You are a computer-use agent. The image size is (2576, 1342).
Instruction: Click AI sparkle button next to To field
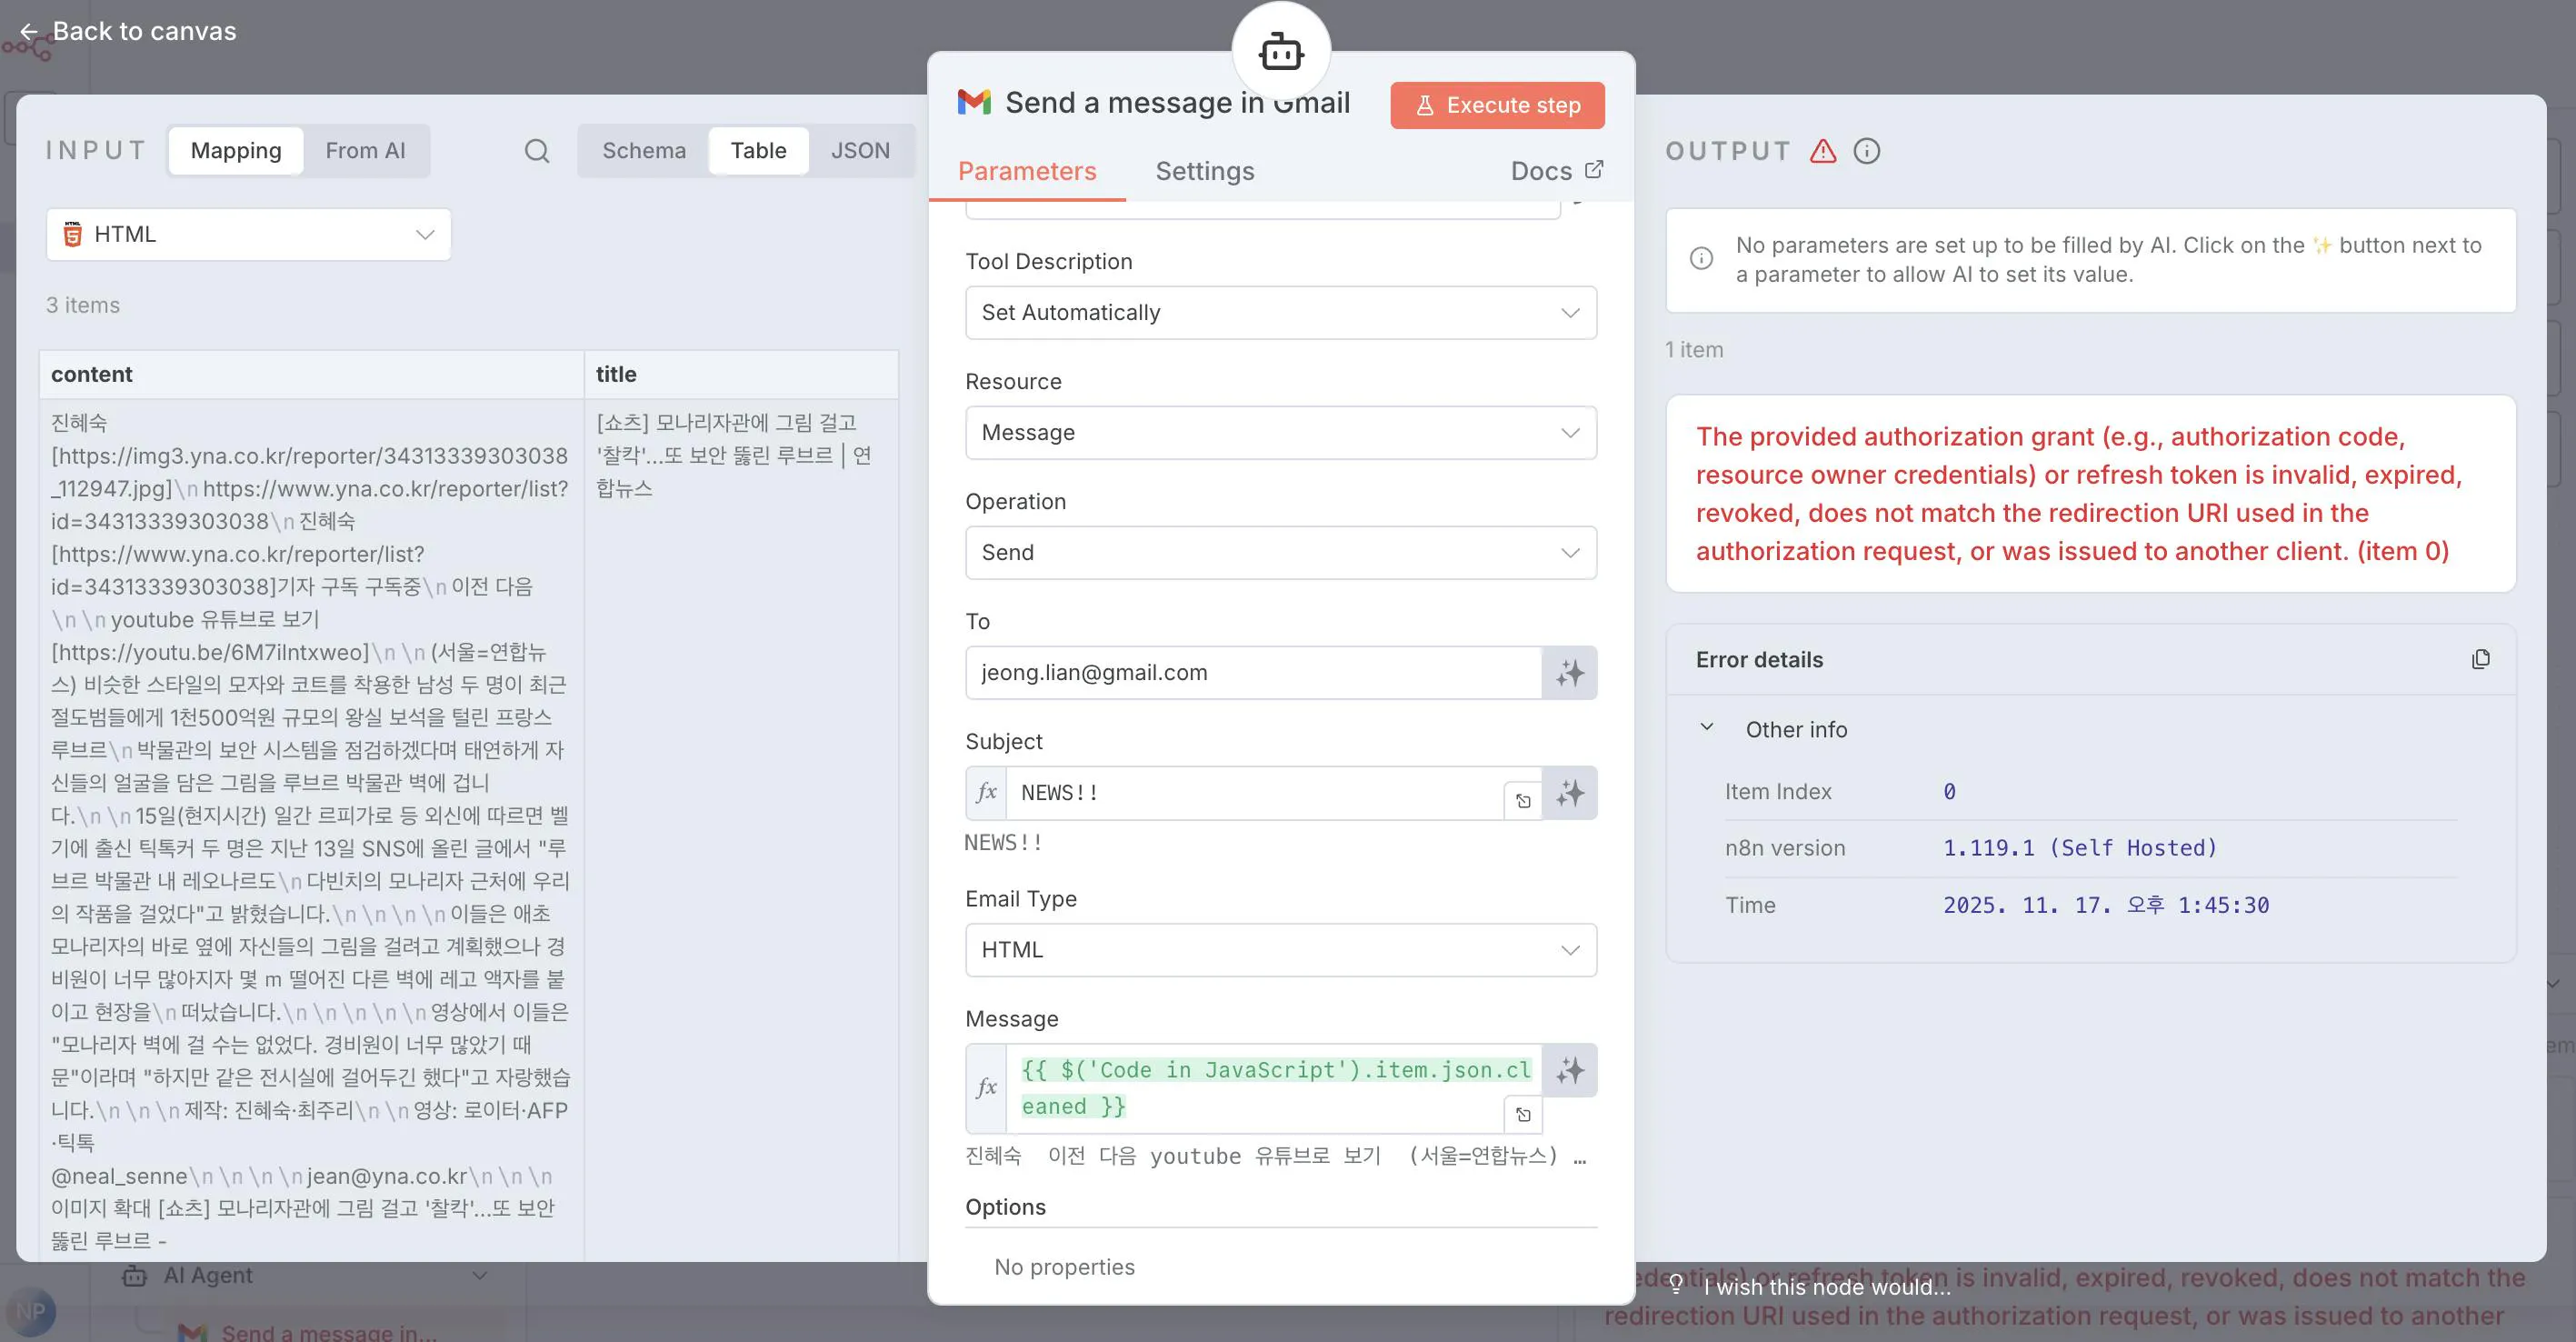(1569, 673)
